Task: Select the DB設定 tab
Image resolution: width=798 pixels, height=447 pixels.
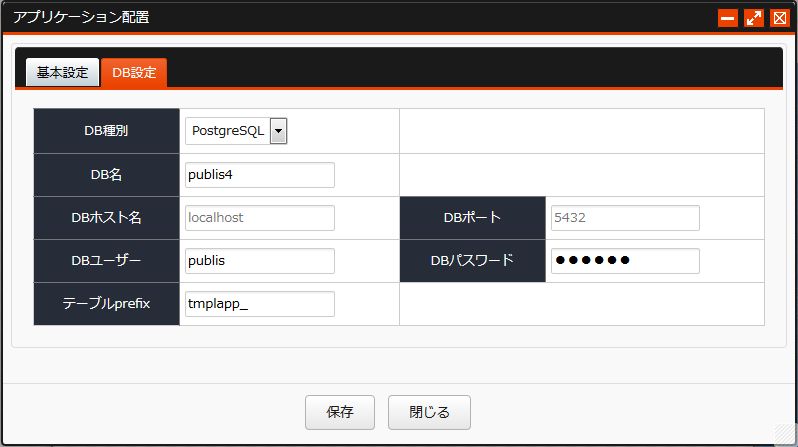Action: click(x=134, y=72)
